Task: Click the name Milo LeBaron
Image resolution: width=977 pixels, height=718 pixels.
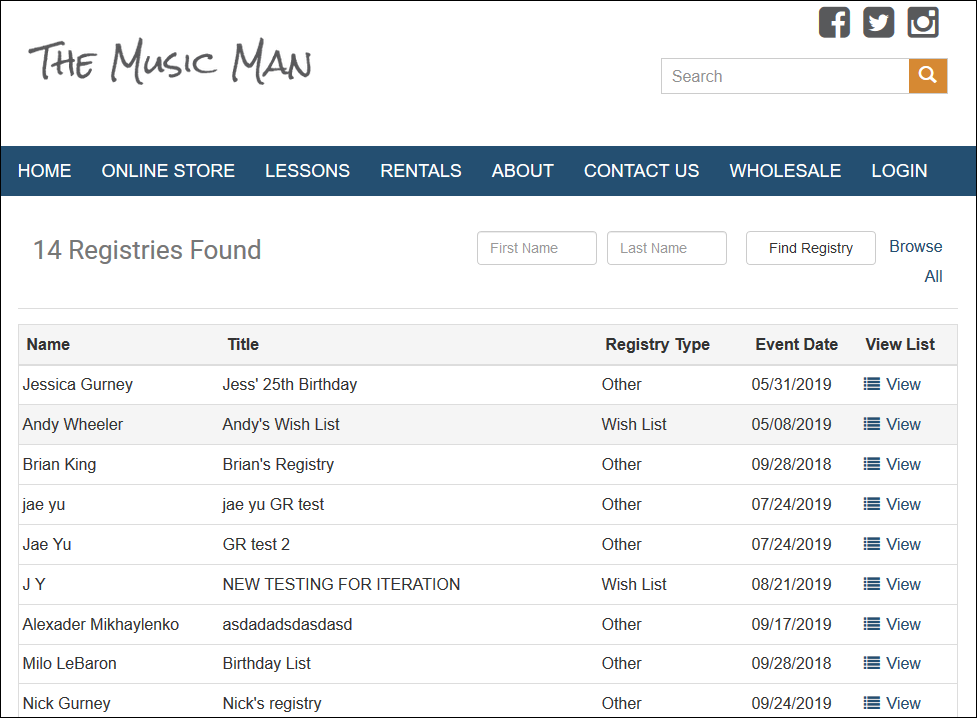Action: (x=69, y=663)
